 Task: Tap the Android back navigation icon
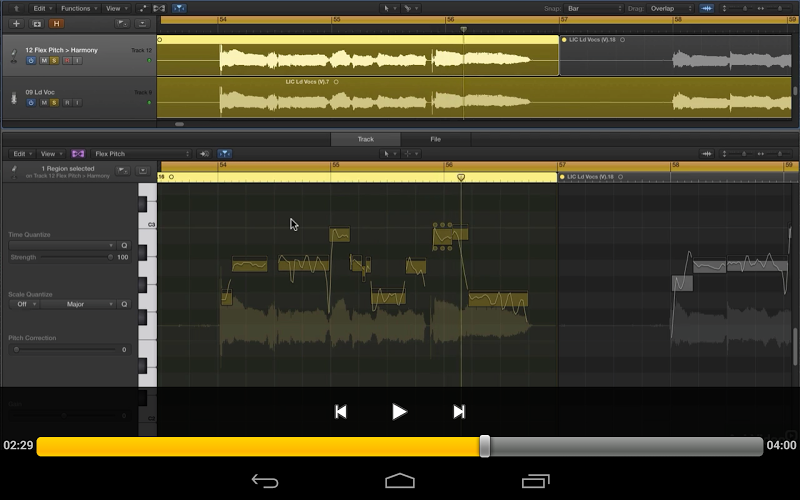pyautogui.click(x=265, y=481)
